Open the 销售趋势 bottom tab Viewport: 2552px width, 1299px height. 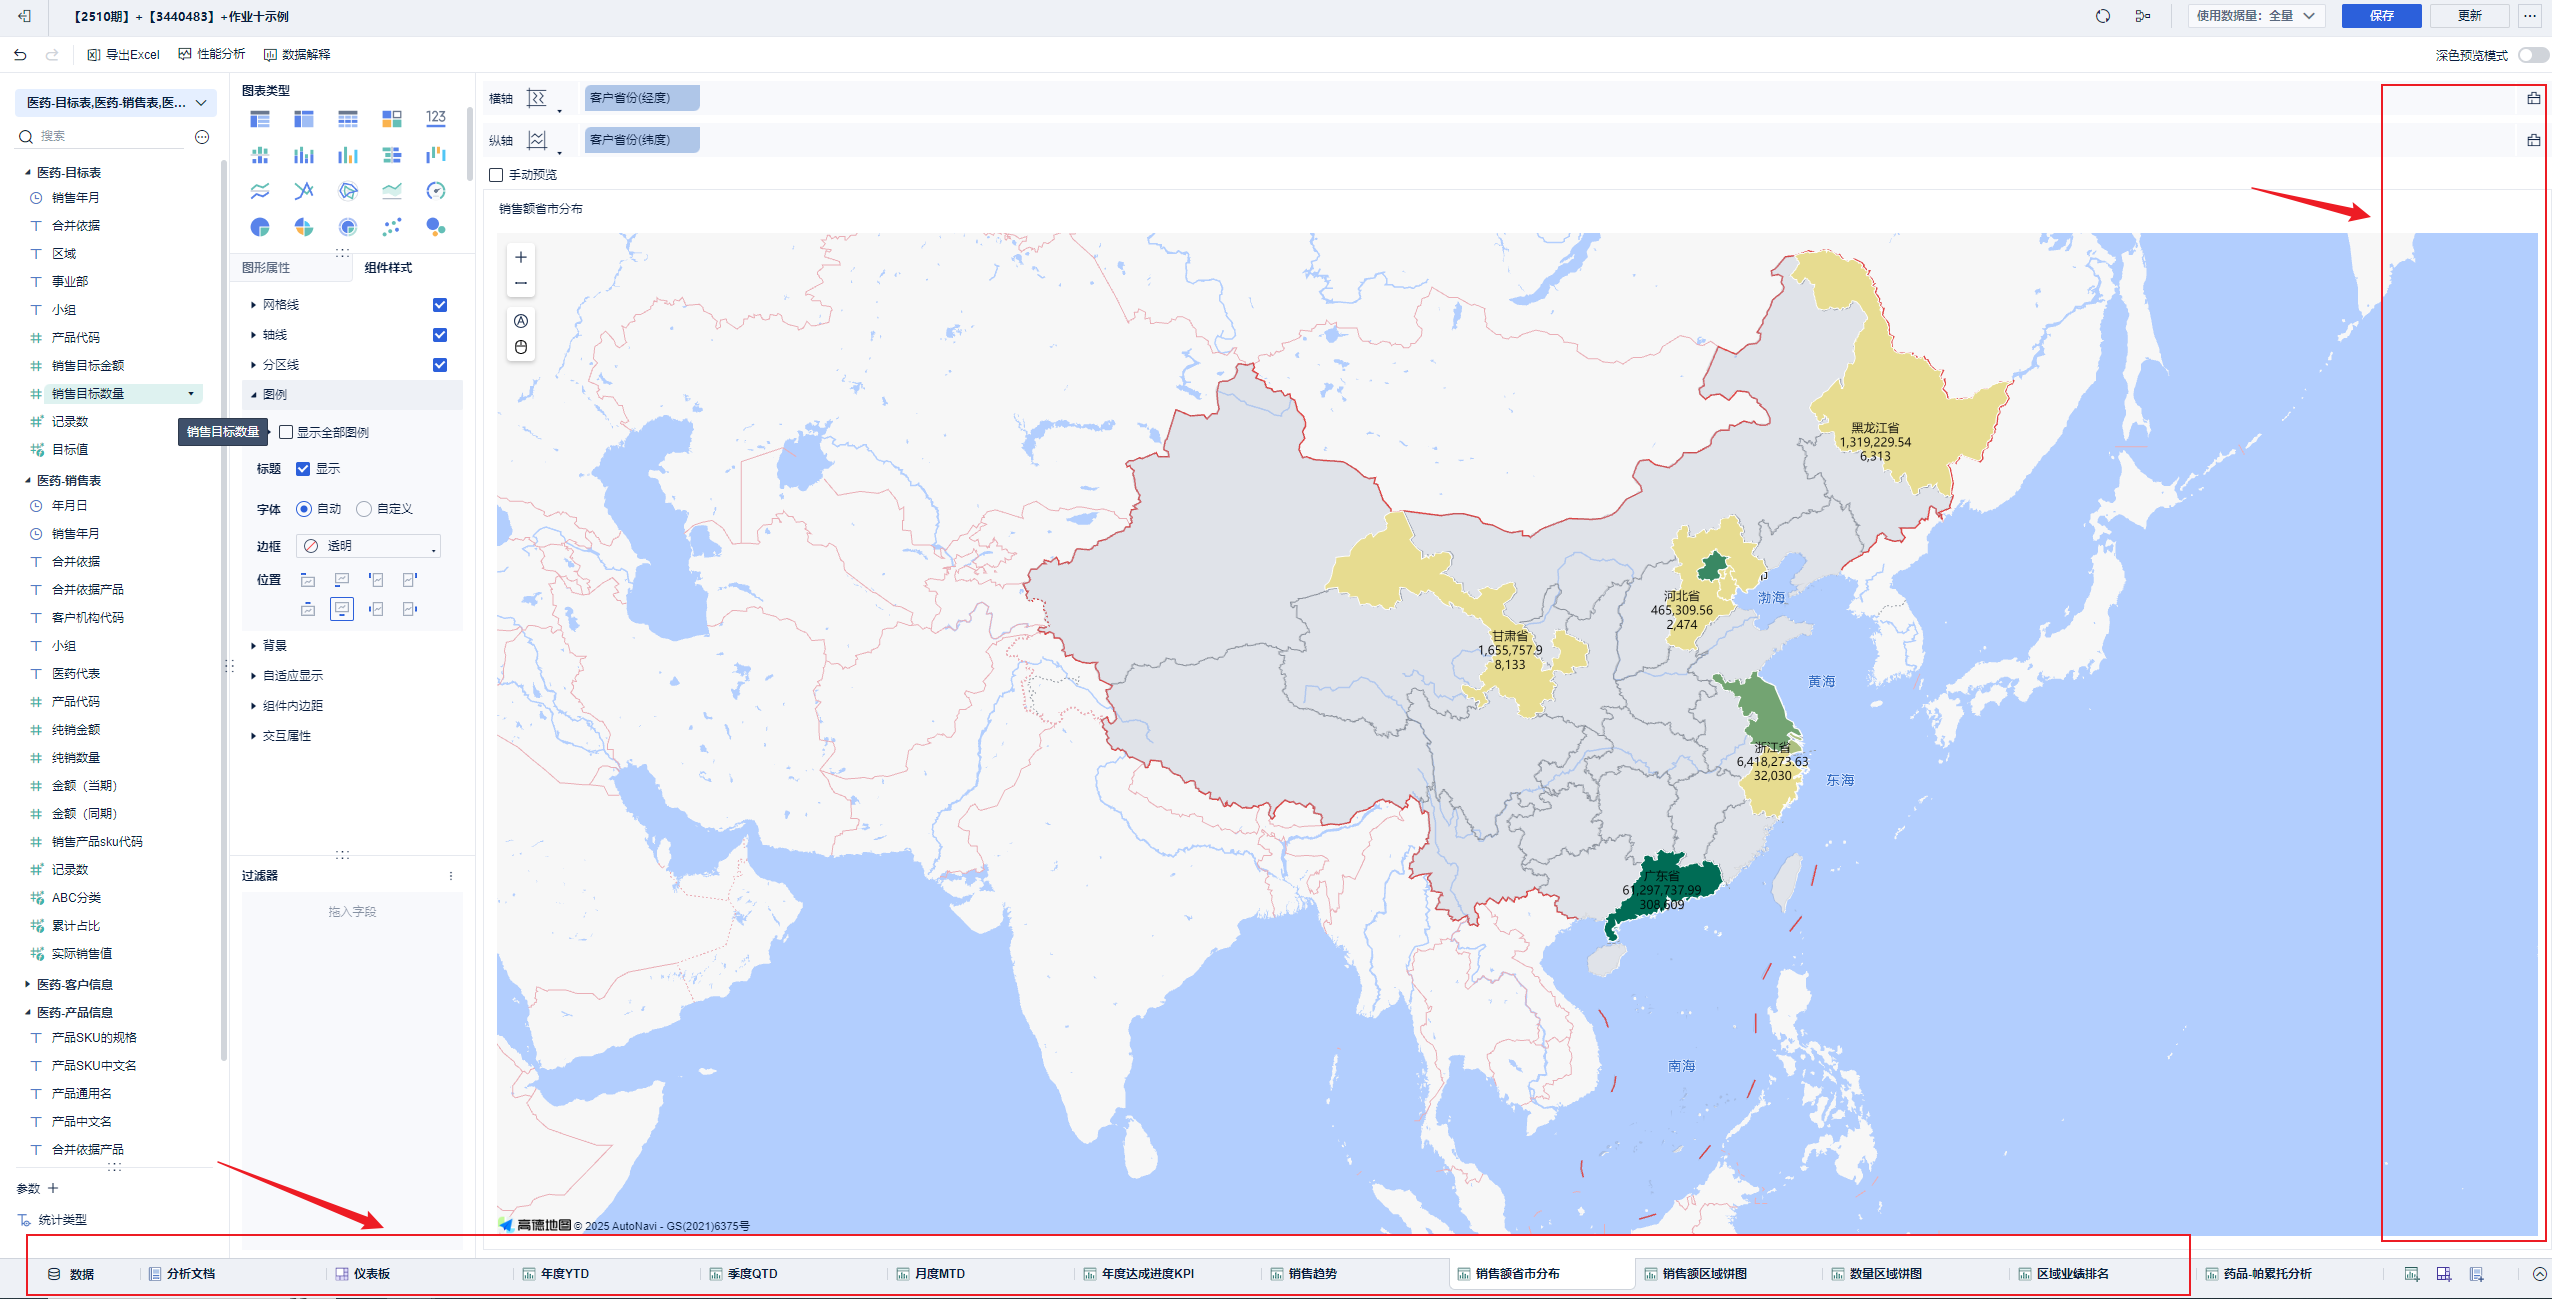point(1311,1274)
